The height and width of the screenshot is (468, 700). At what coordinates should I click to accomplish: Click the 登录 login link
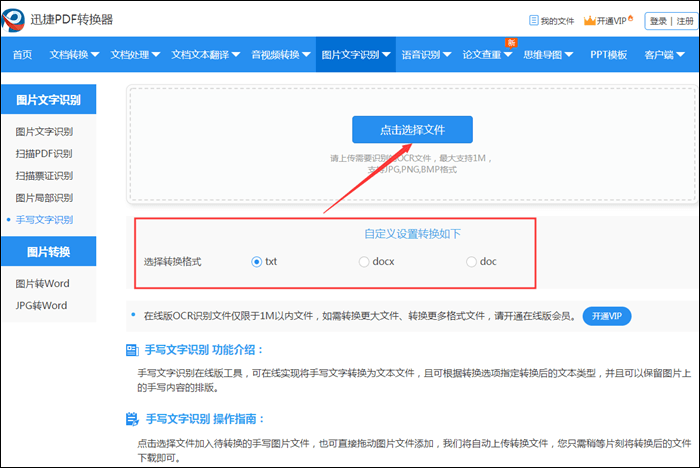(658, 20)
